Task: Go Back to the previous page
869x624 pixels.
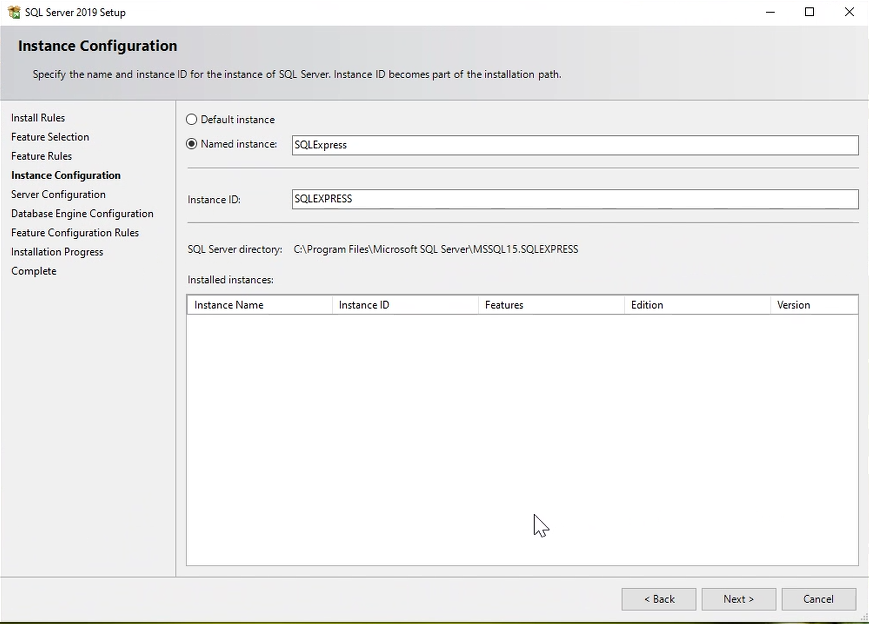Action: (659, 599)
